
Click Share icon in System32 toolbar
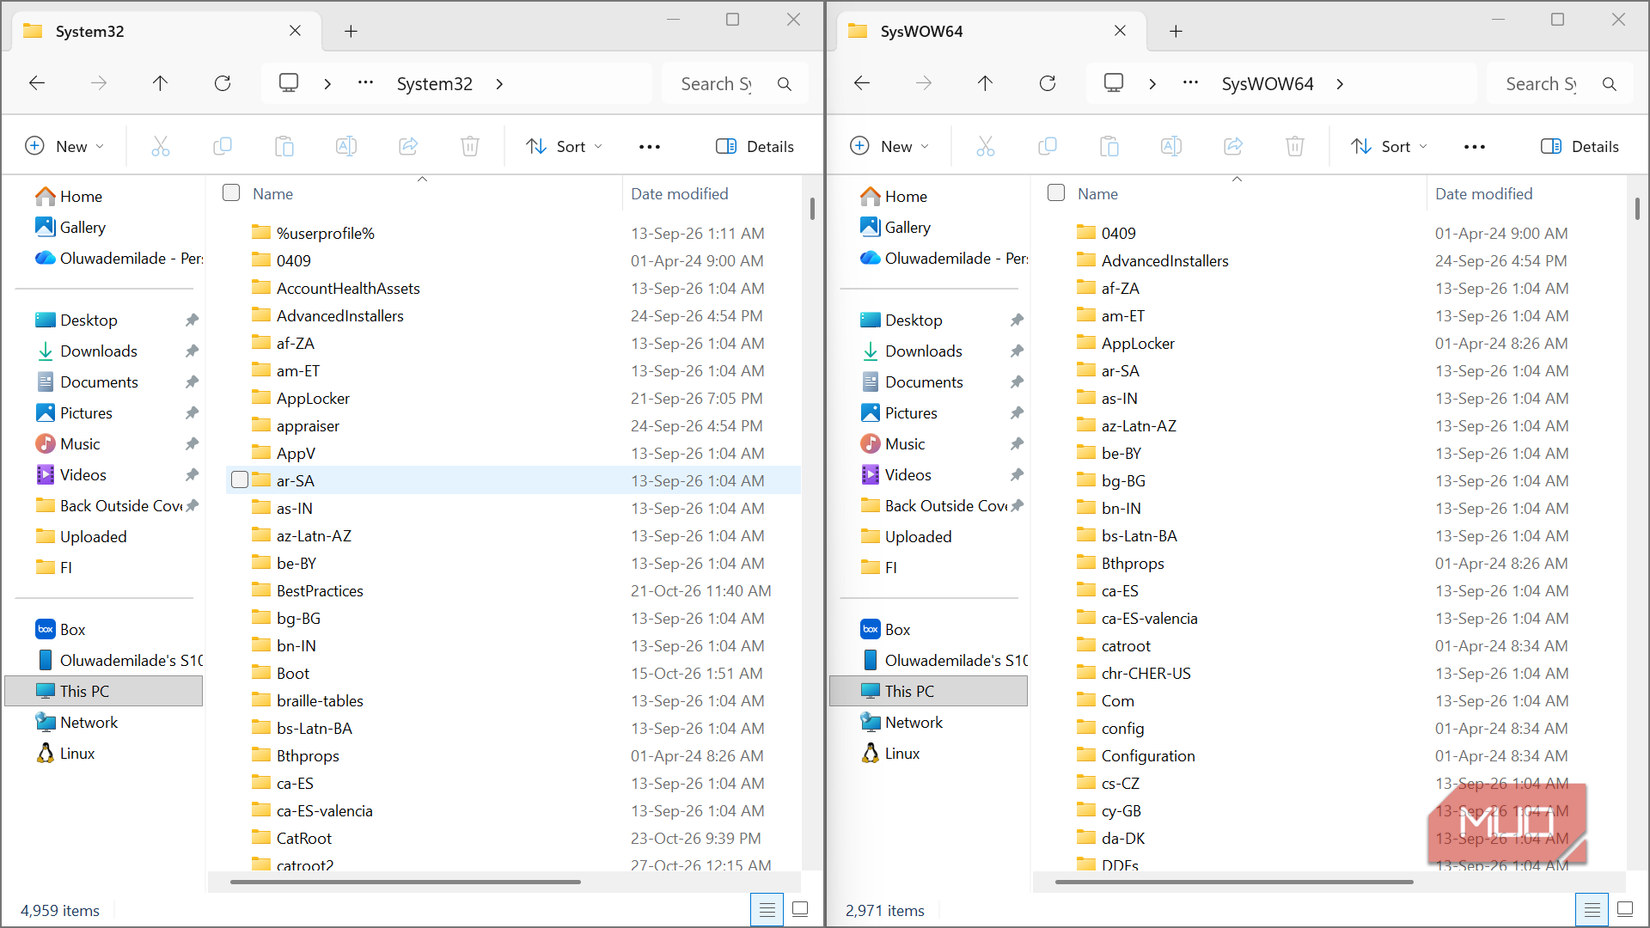(x=408, y=147)
